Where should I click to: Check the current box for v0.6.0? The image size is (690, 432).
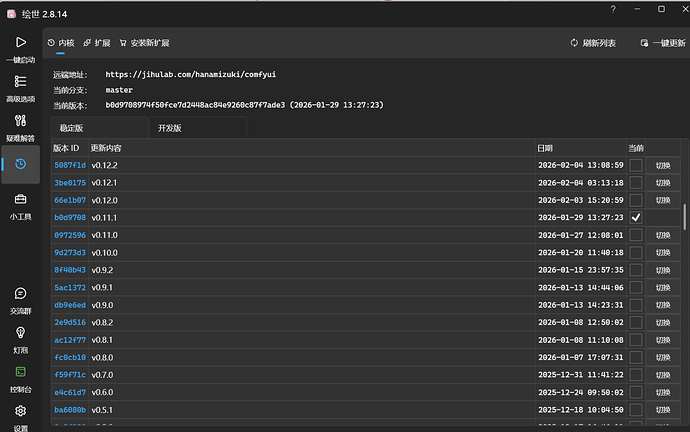(636, 392)
